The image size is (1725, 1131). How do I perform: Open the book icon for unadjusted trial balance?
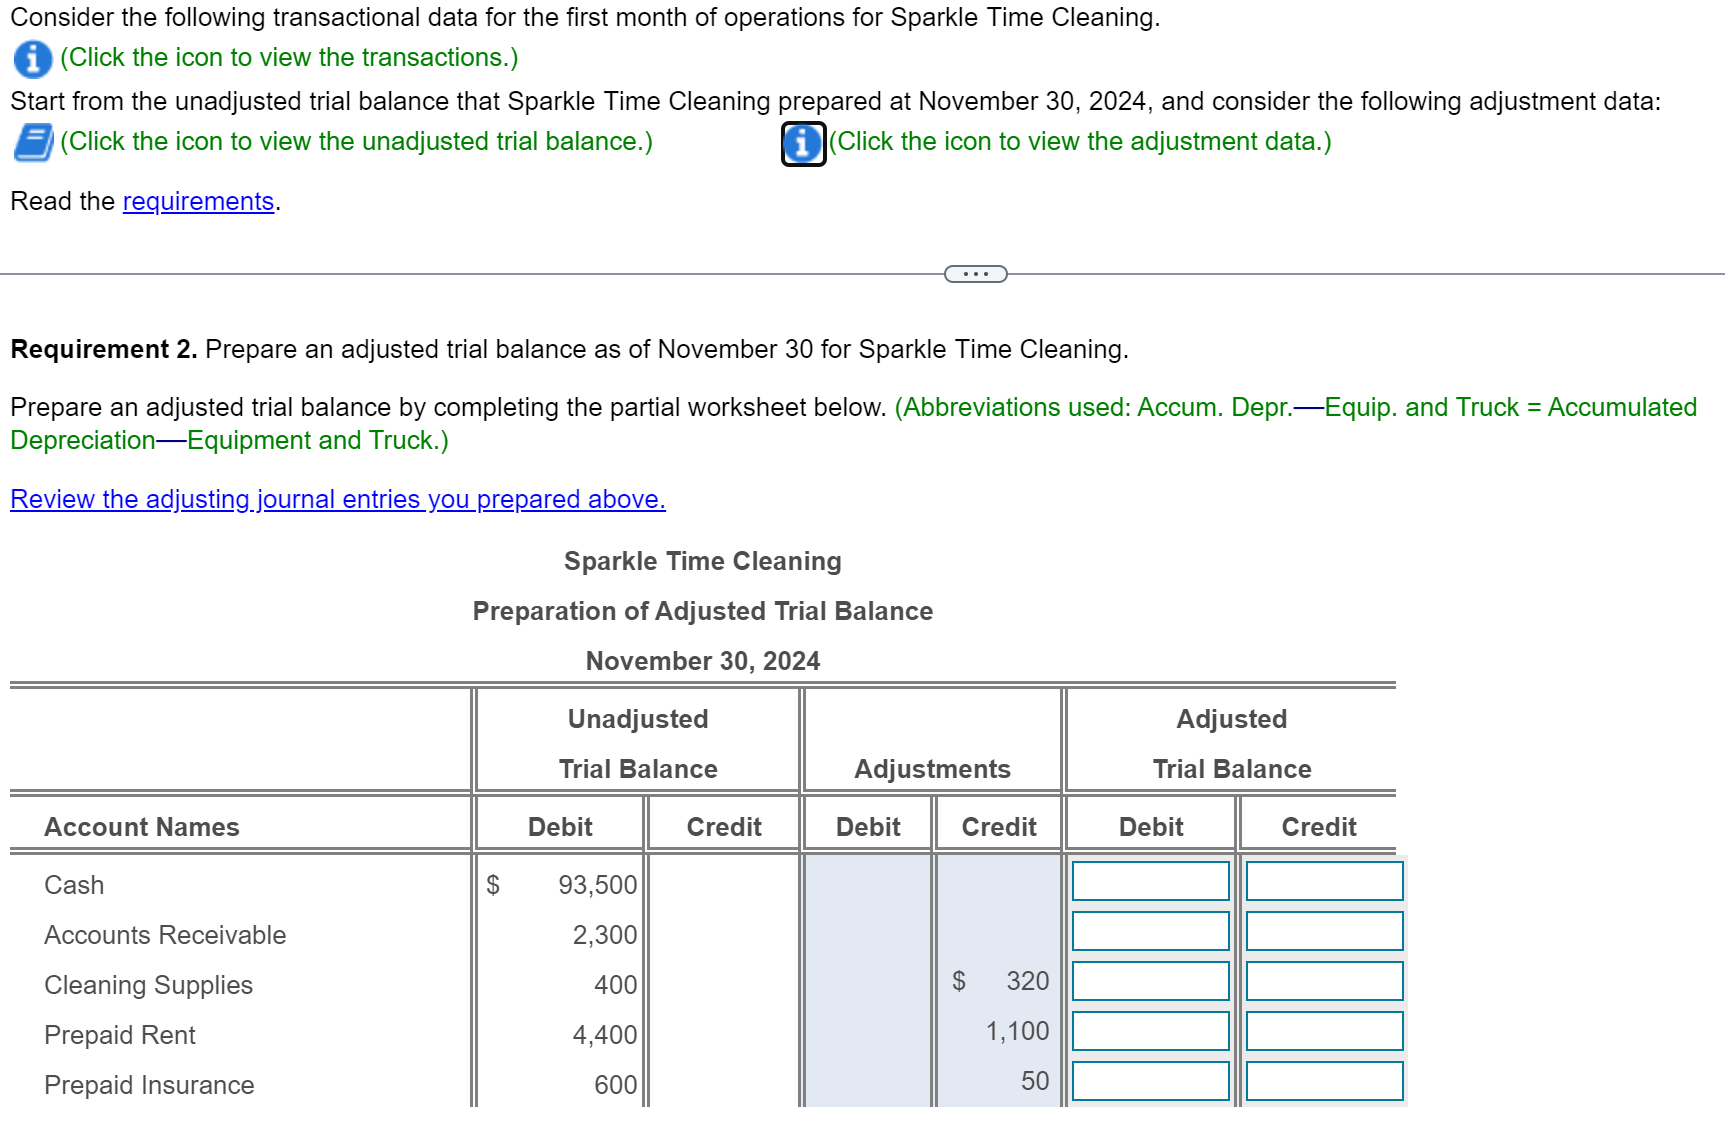[x=31, y=142]
